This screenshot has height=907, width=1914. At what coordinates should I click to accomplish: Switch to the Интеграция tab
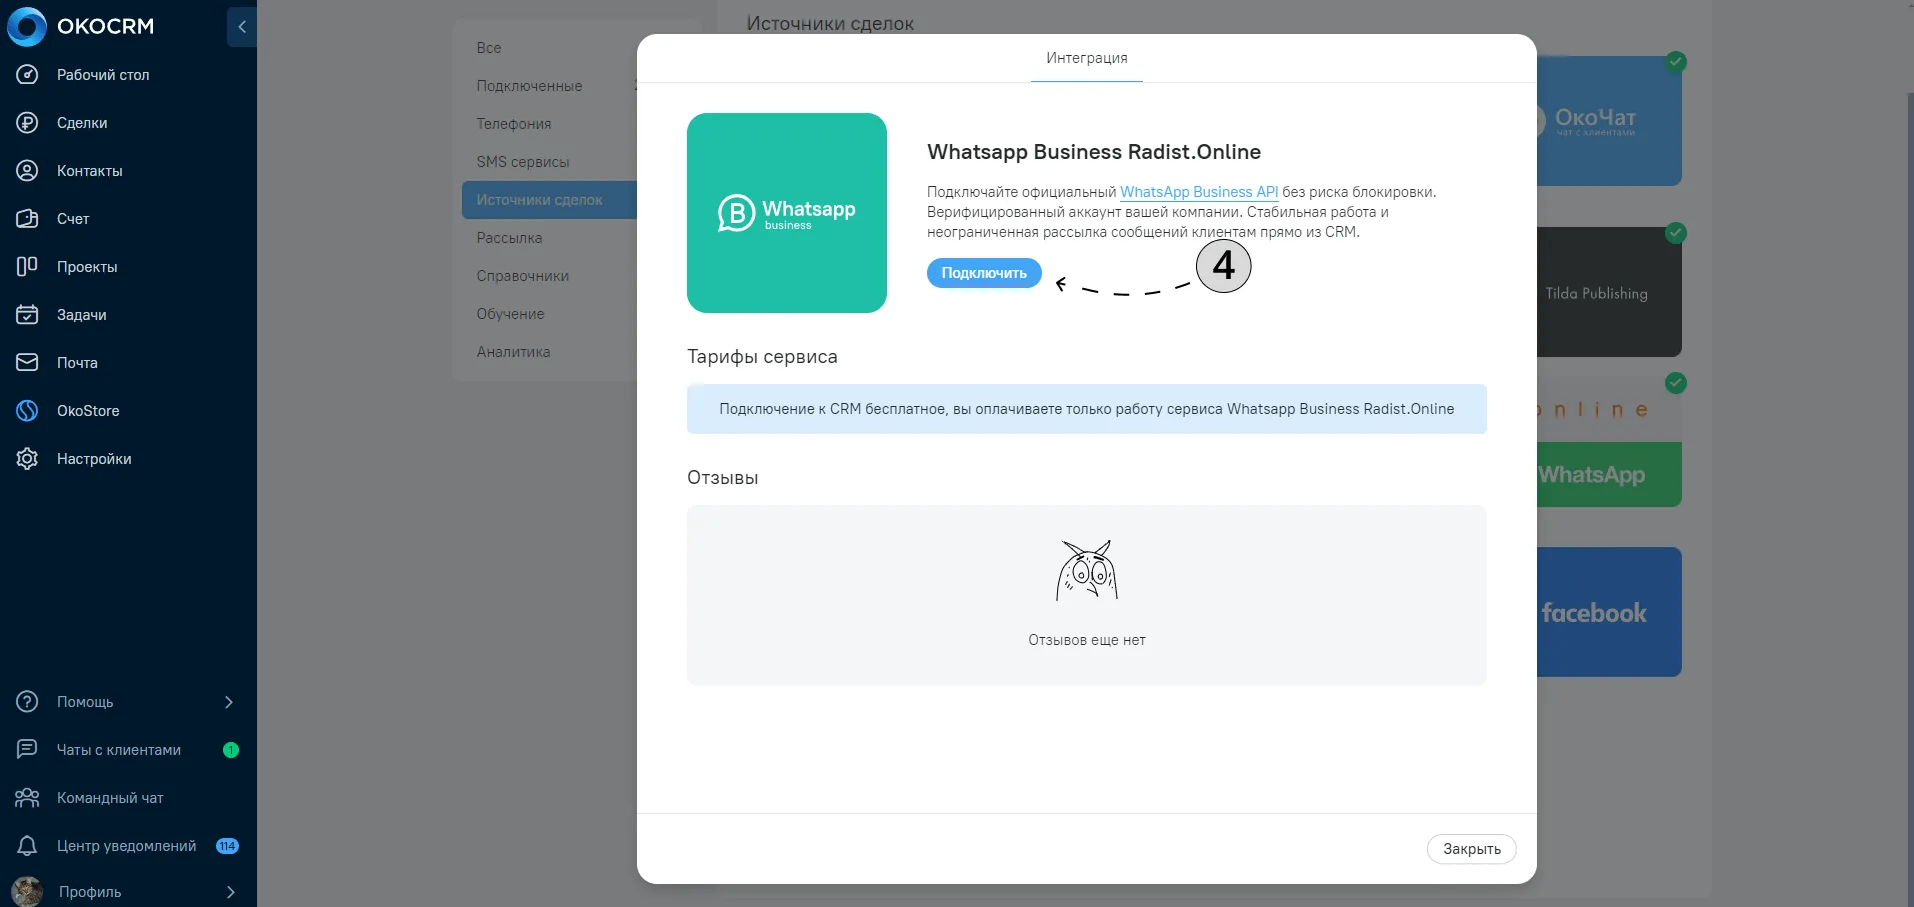(x=1087, y=58)
